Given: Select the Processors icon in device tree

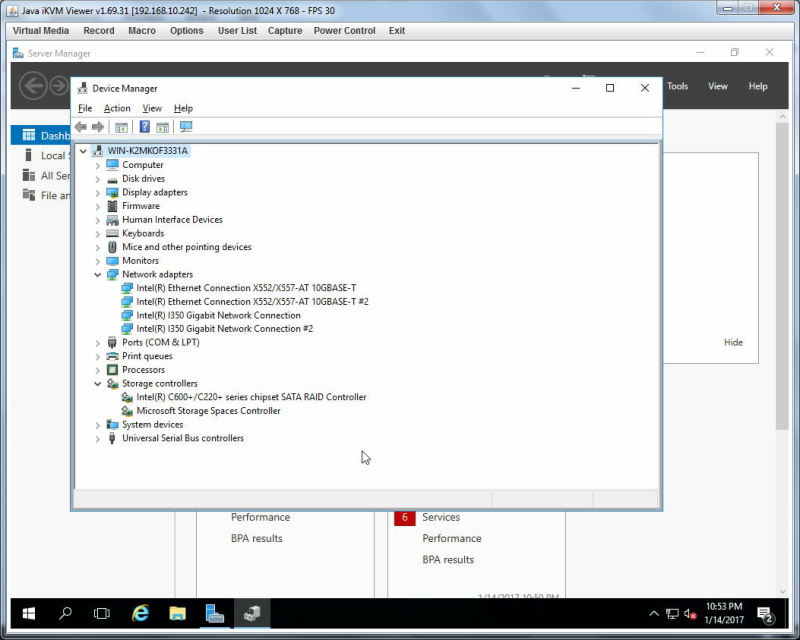Looking at the screenshot, I should (112, 370).
